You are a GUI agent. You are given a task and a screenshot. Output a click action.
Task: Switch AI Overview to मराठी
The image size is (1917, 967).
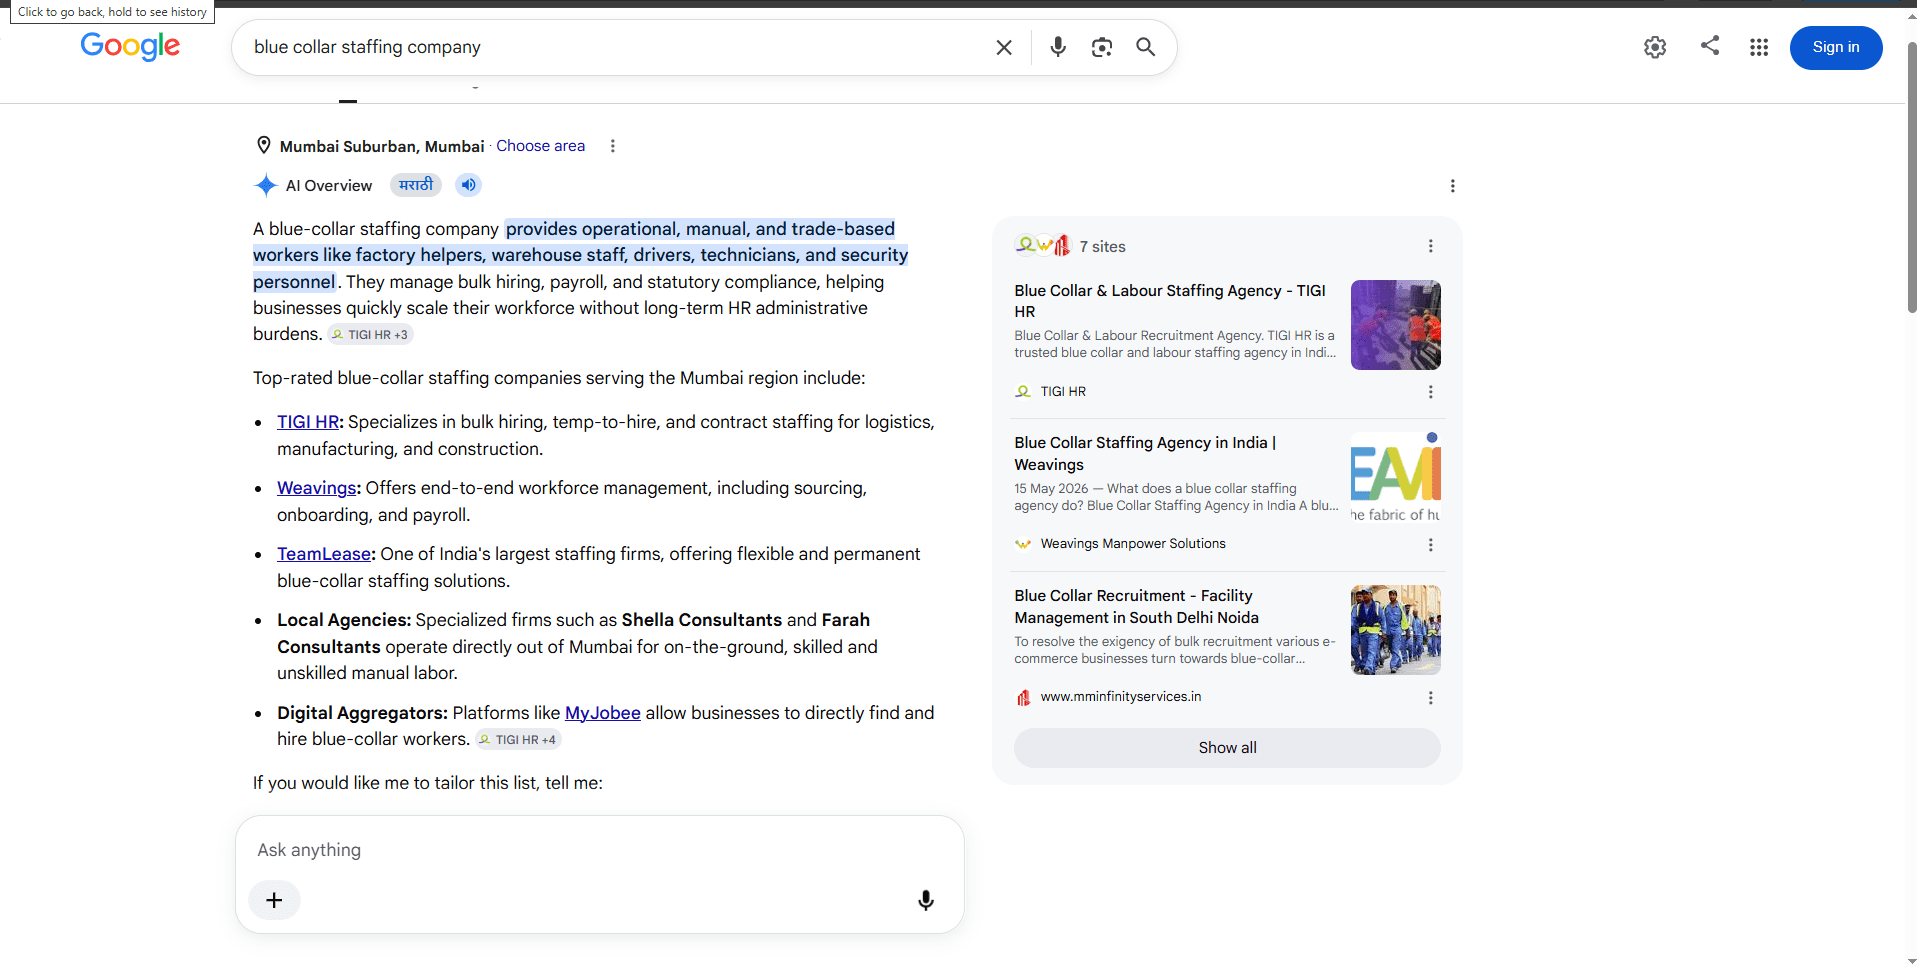click(416, 185)
